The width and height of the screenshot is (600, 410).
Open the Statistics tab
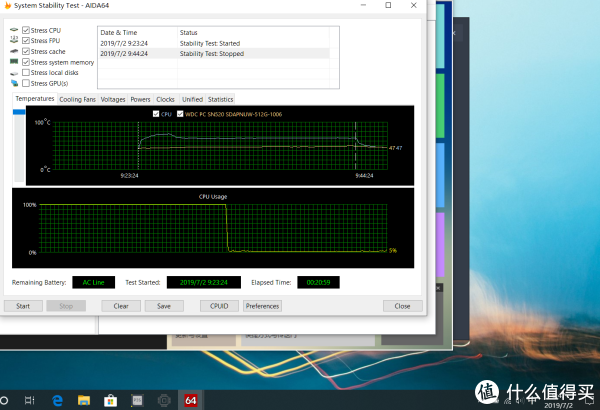pos(220,100)
